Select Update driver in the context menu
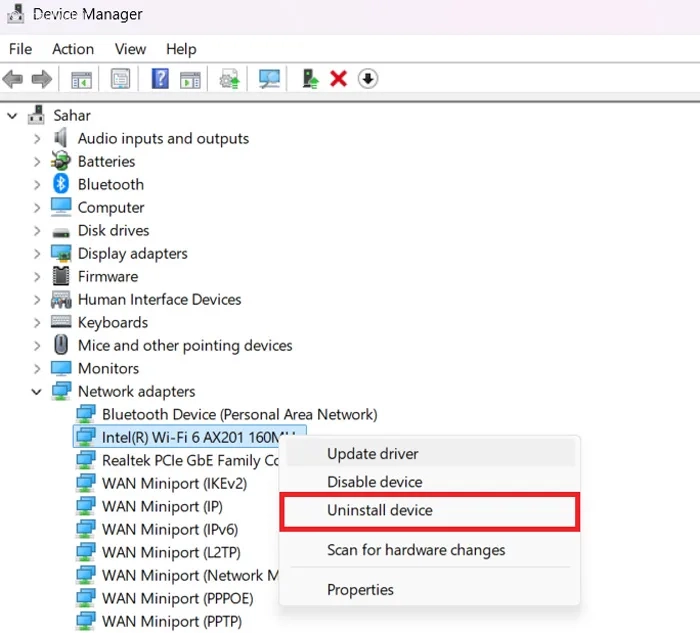Viewport: 700px width, 633px height. [x=372, y=454]
